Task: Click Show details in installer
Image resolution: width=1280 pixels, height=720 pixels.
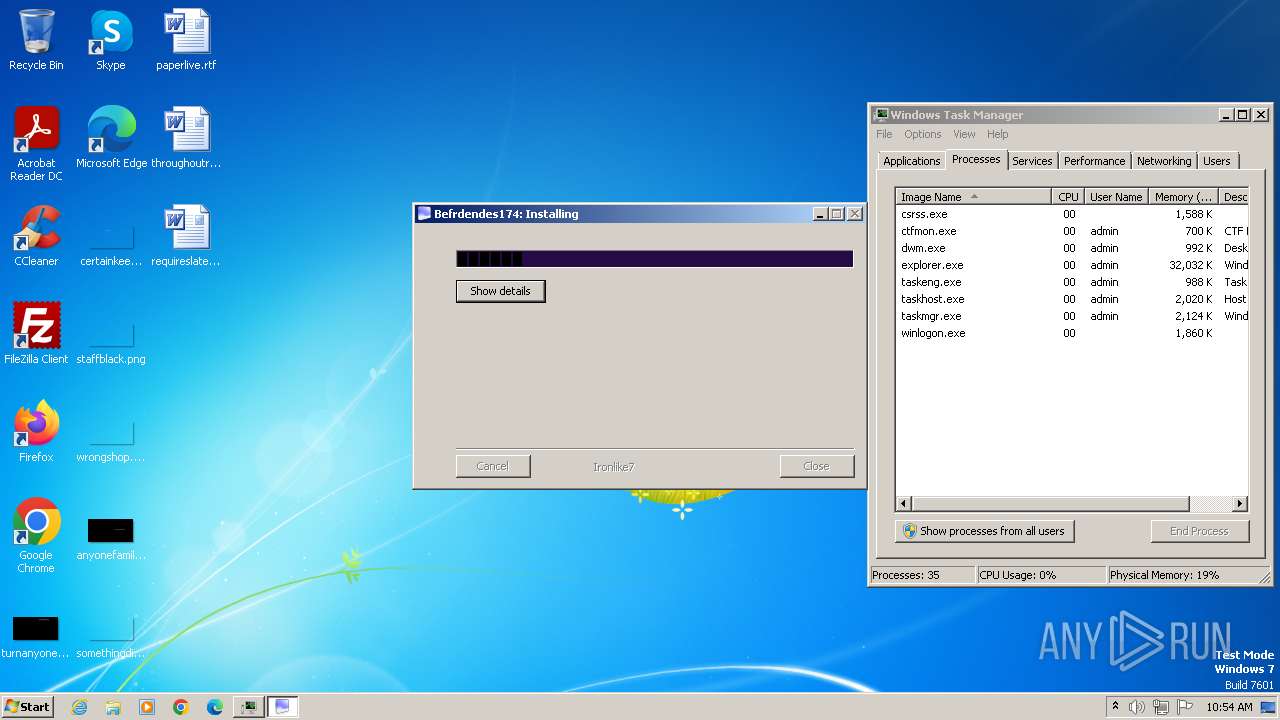Action: coord(500,291)
